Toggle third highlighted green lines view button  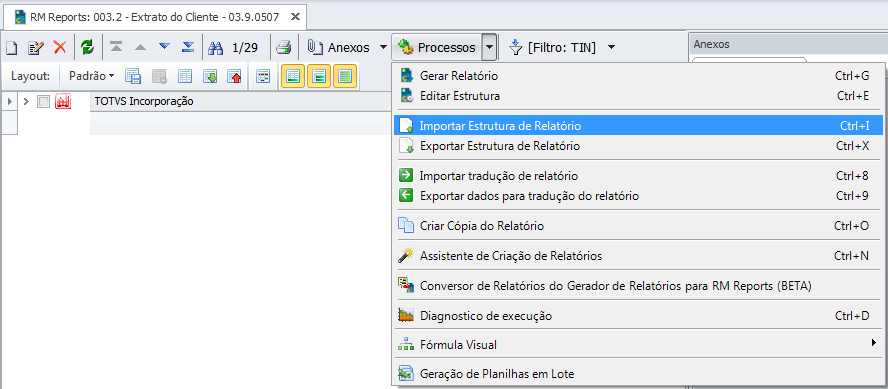[345, 76]
